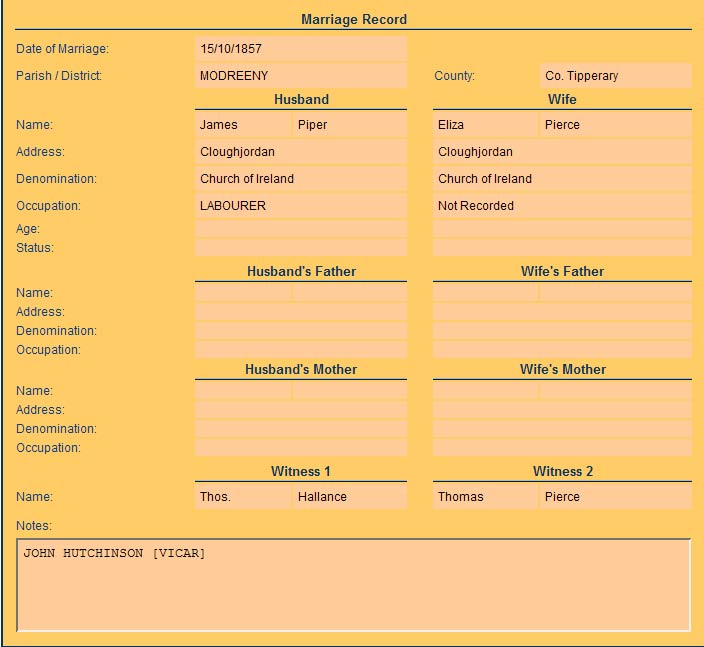Click wife's occupation field Not Recorded
The width and height of the screenshot is (704, 647).
tap(561, 206)
